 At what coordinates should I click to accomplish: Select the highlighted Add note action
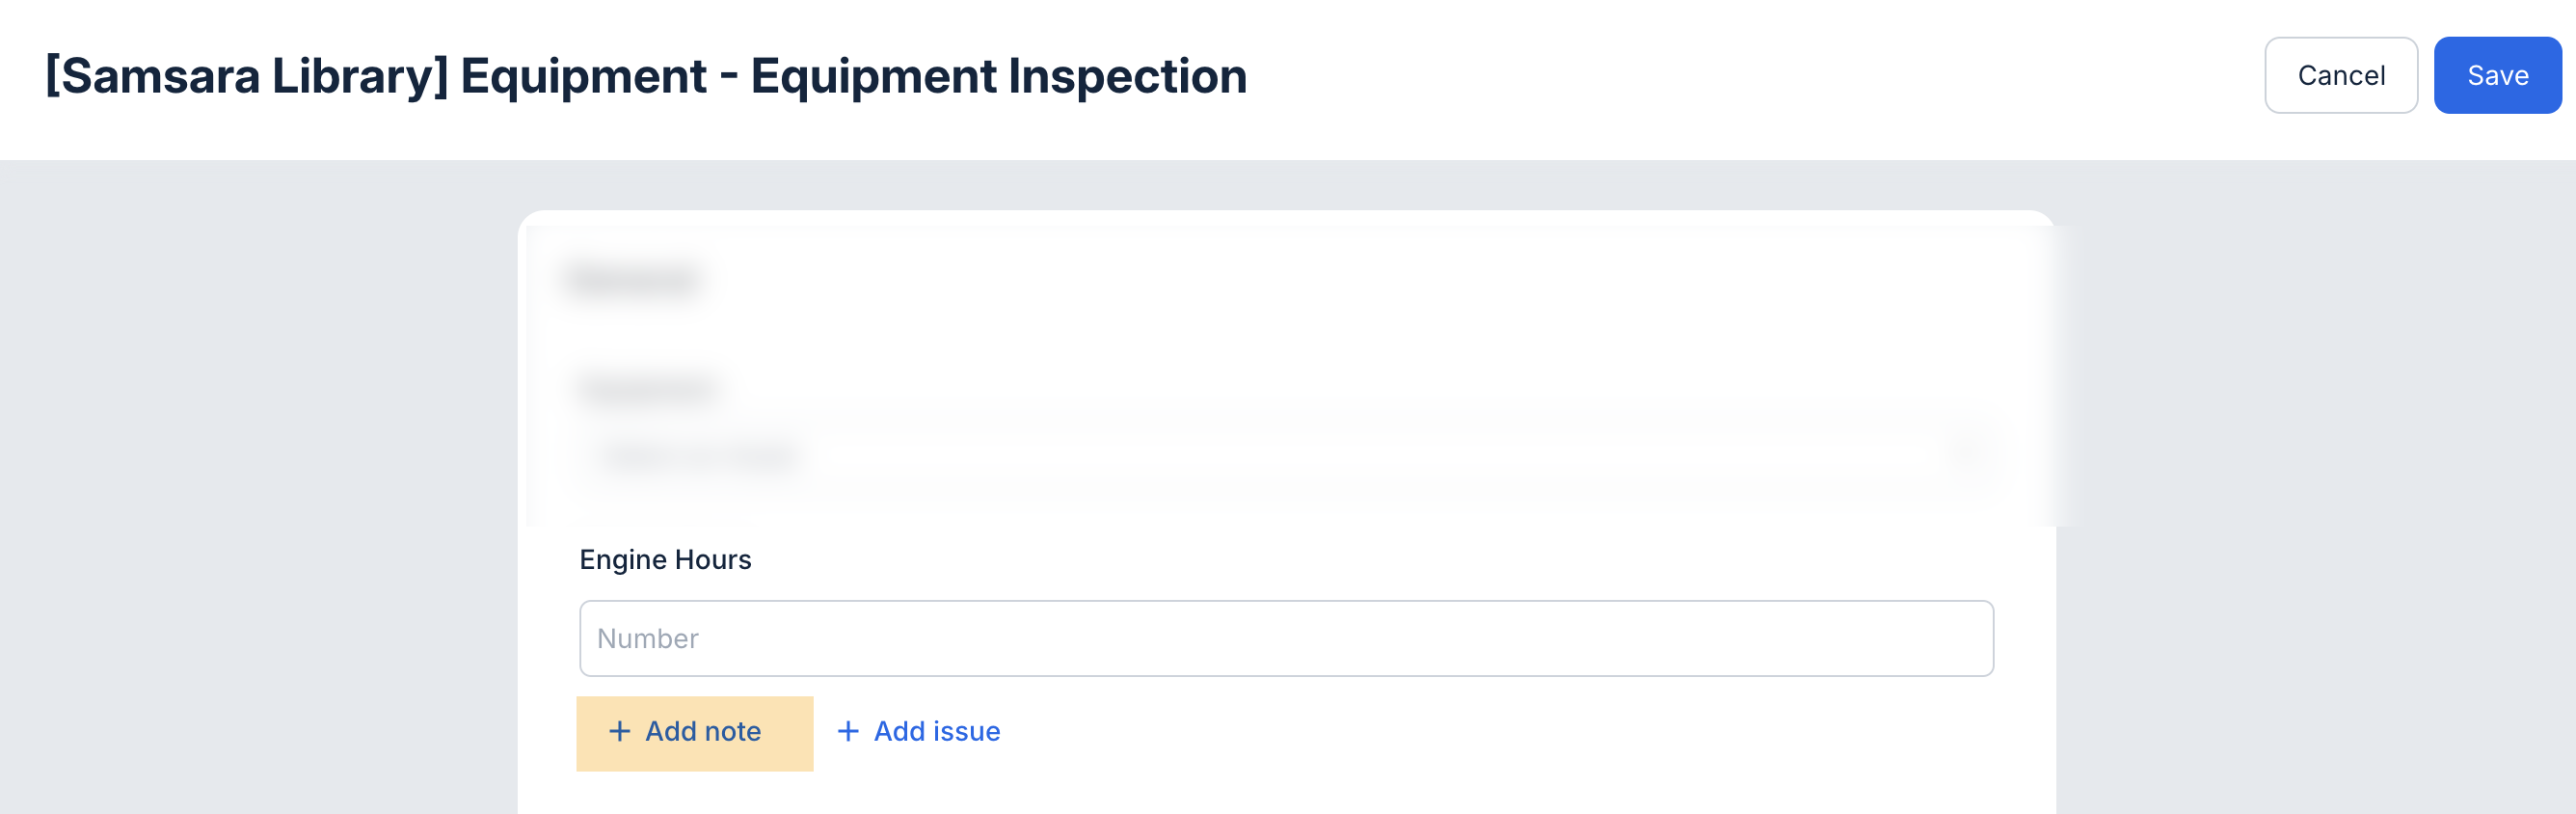(x=694, y=731)
